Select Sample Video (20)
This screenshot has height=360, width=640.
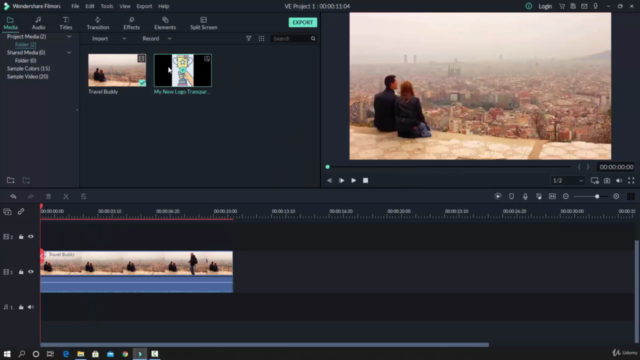coord(27,76)
